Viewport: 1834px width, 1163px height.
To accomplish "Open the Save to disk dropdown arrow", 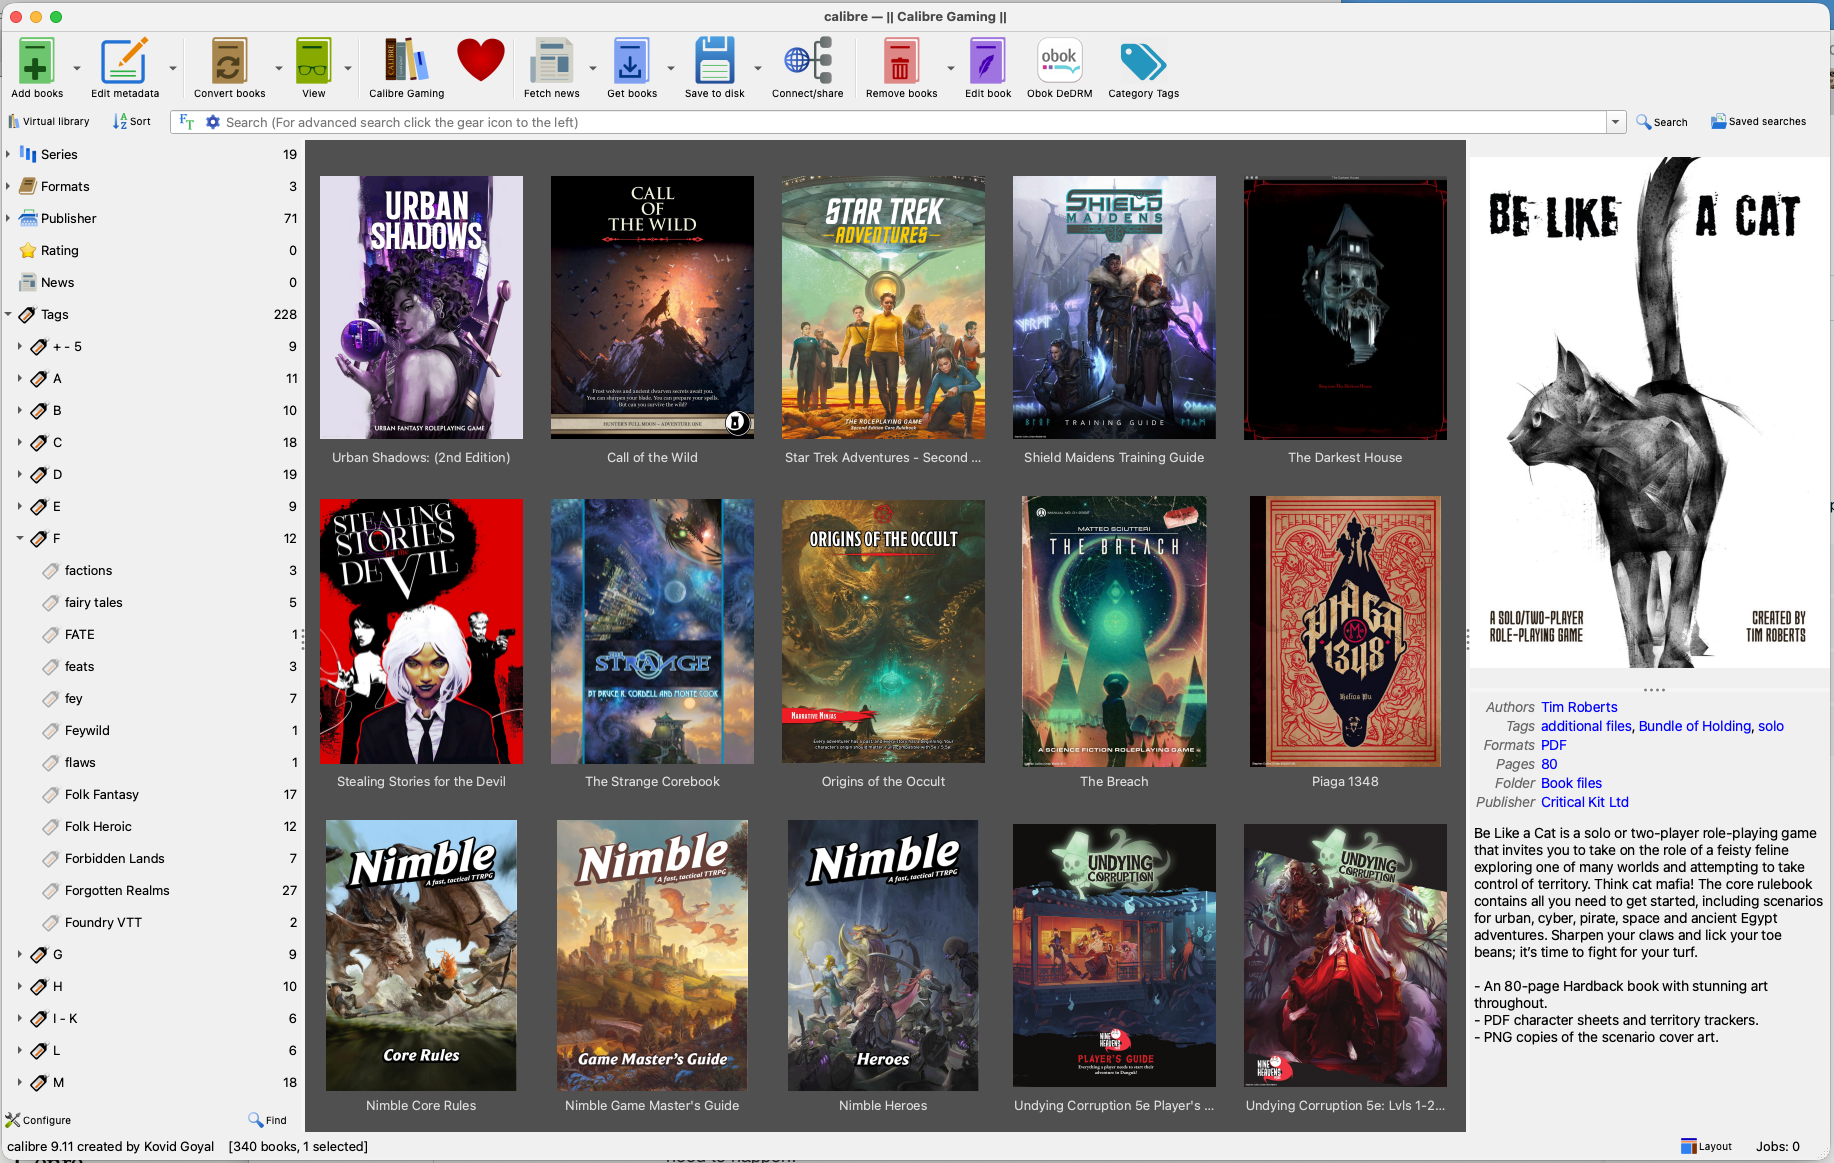I will 757,68.
